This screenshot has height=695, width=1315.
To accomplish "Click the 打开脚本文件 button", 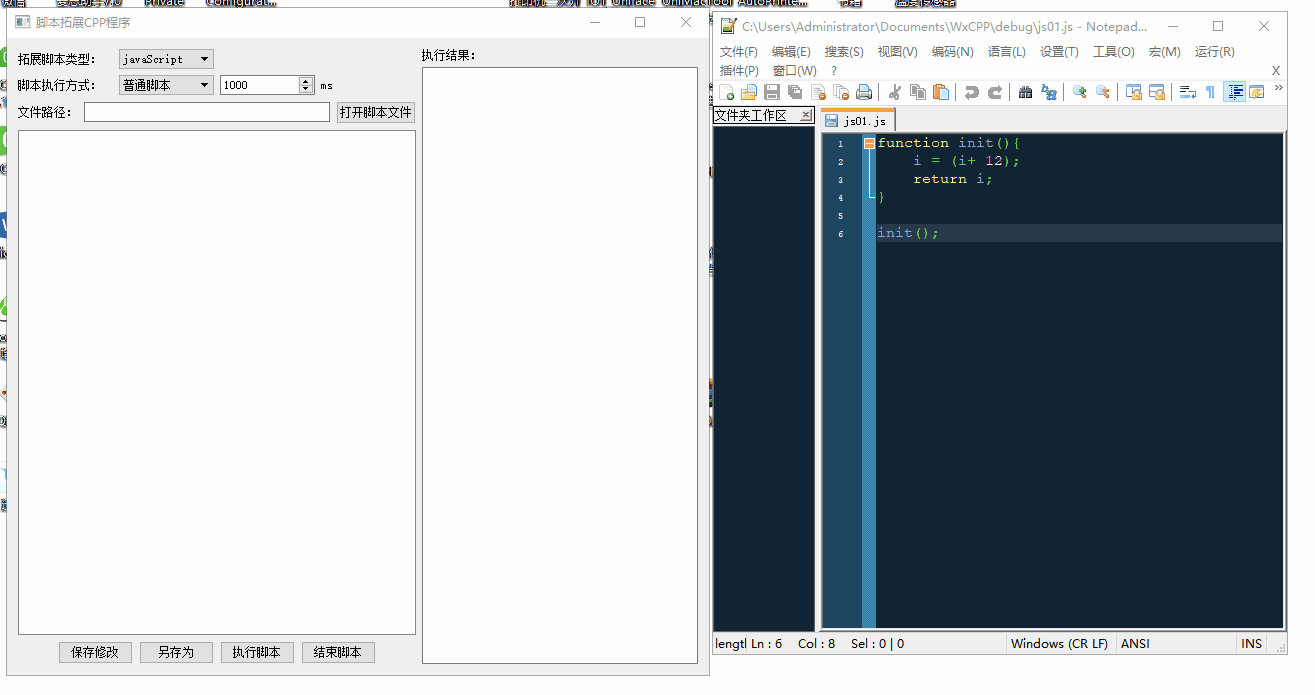I will click(377, 111).
